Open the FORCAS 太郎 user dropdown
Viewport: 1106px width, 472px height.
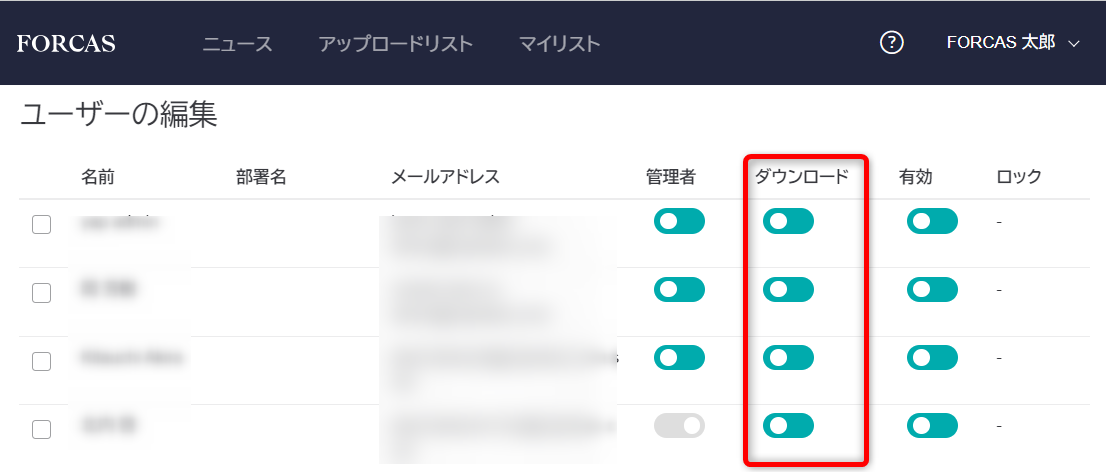point(1013,43)
